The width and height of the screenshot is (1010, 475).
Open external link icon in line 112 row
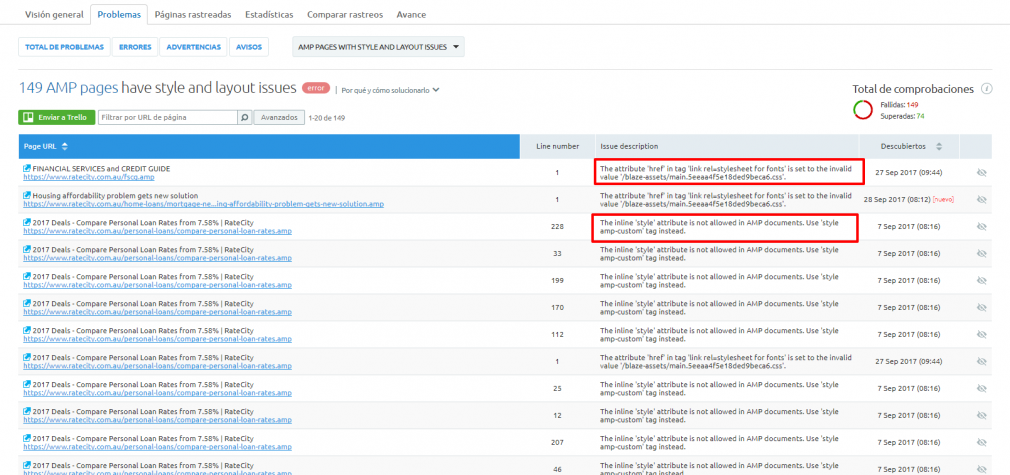(x=27, y=331)
